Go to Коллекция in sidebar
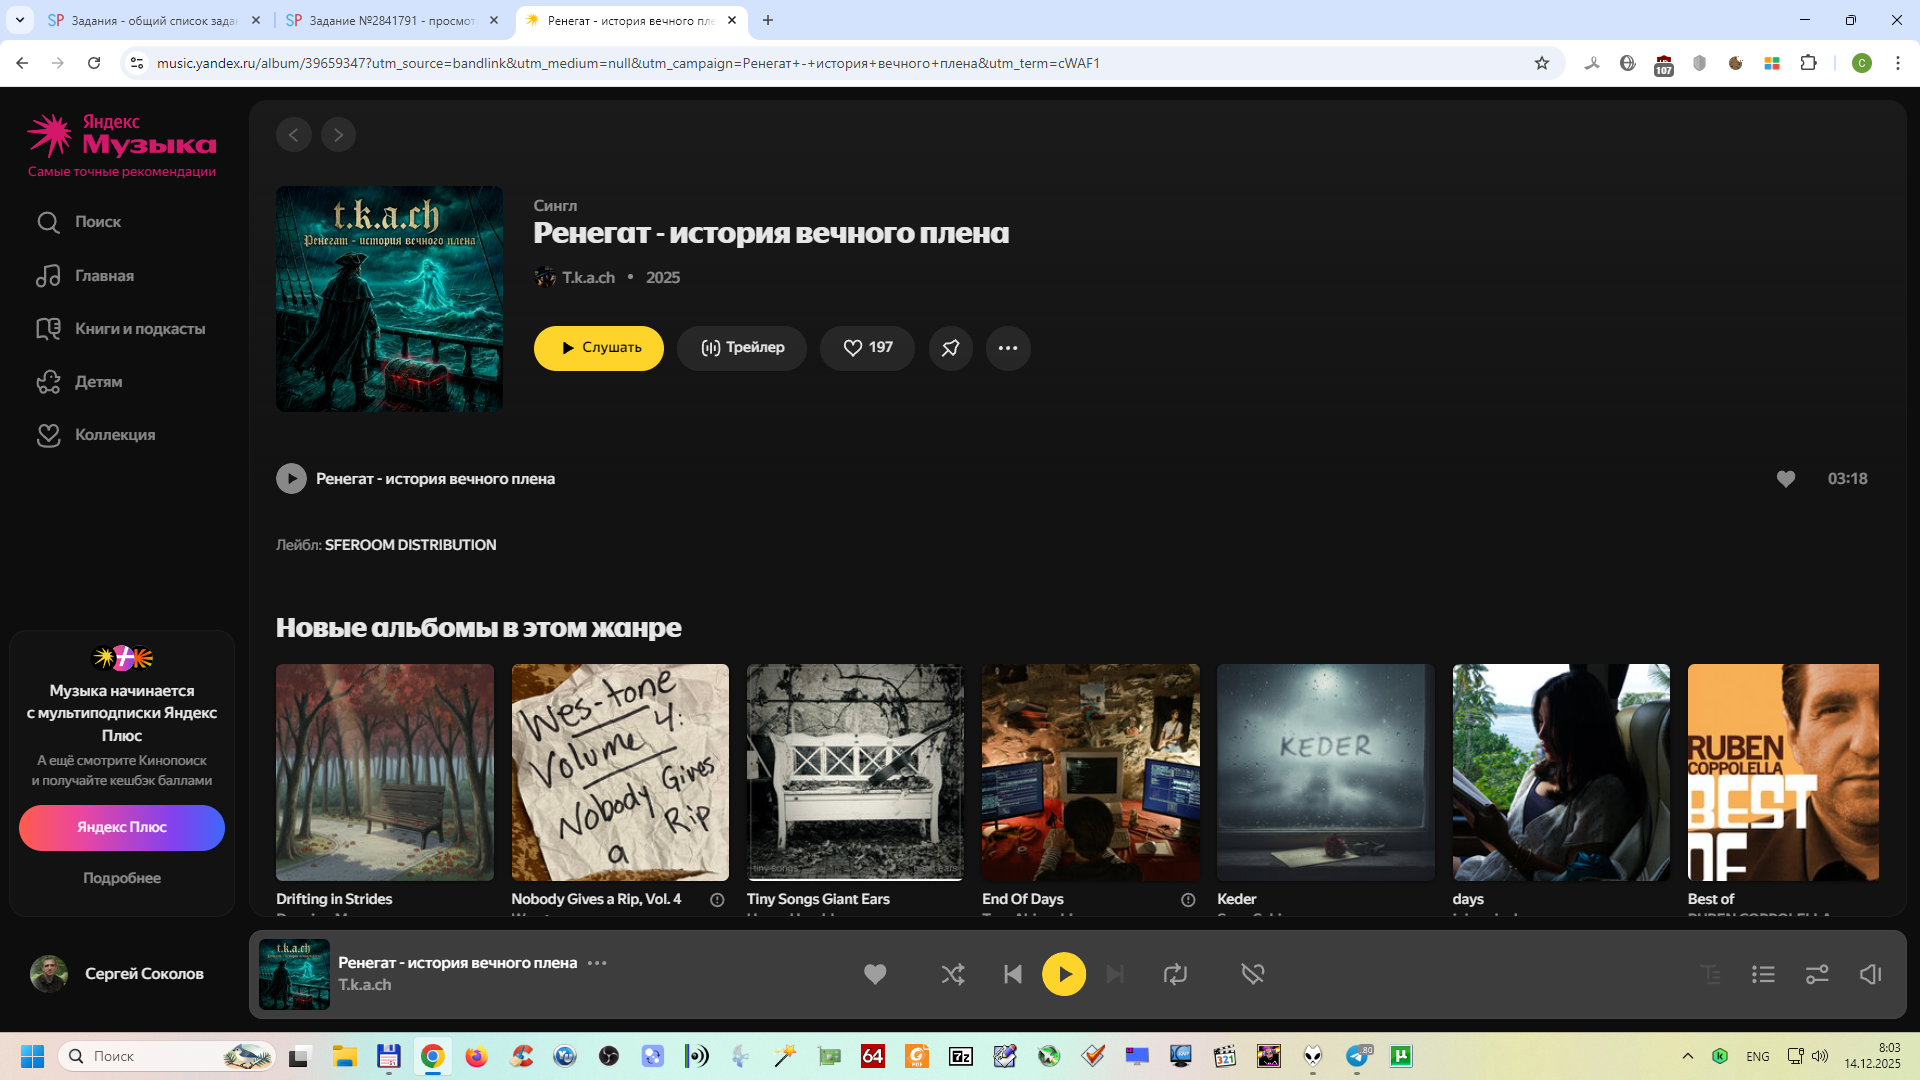The width and height of the screenshot is (1920, 1080). point(114,435)
